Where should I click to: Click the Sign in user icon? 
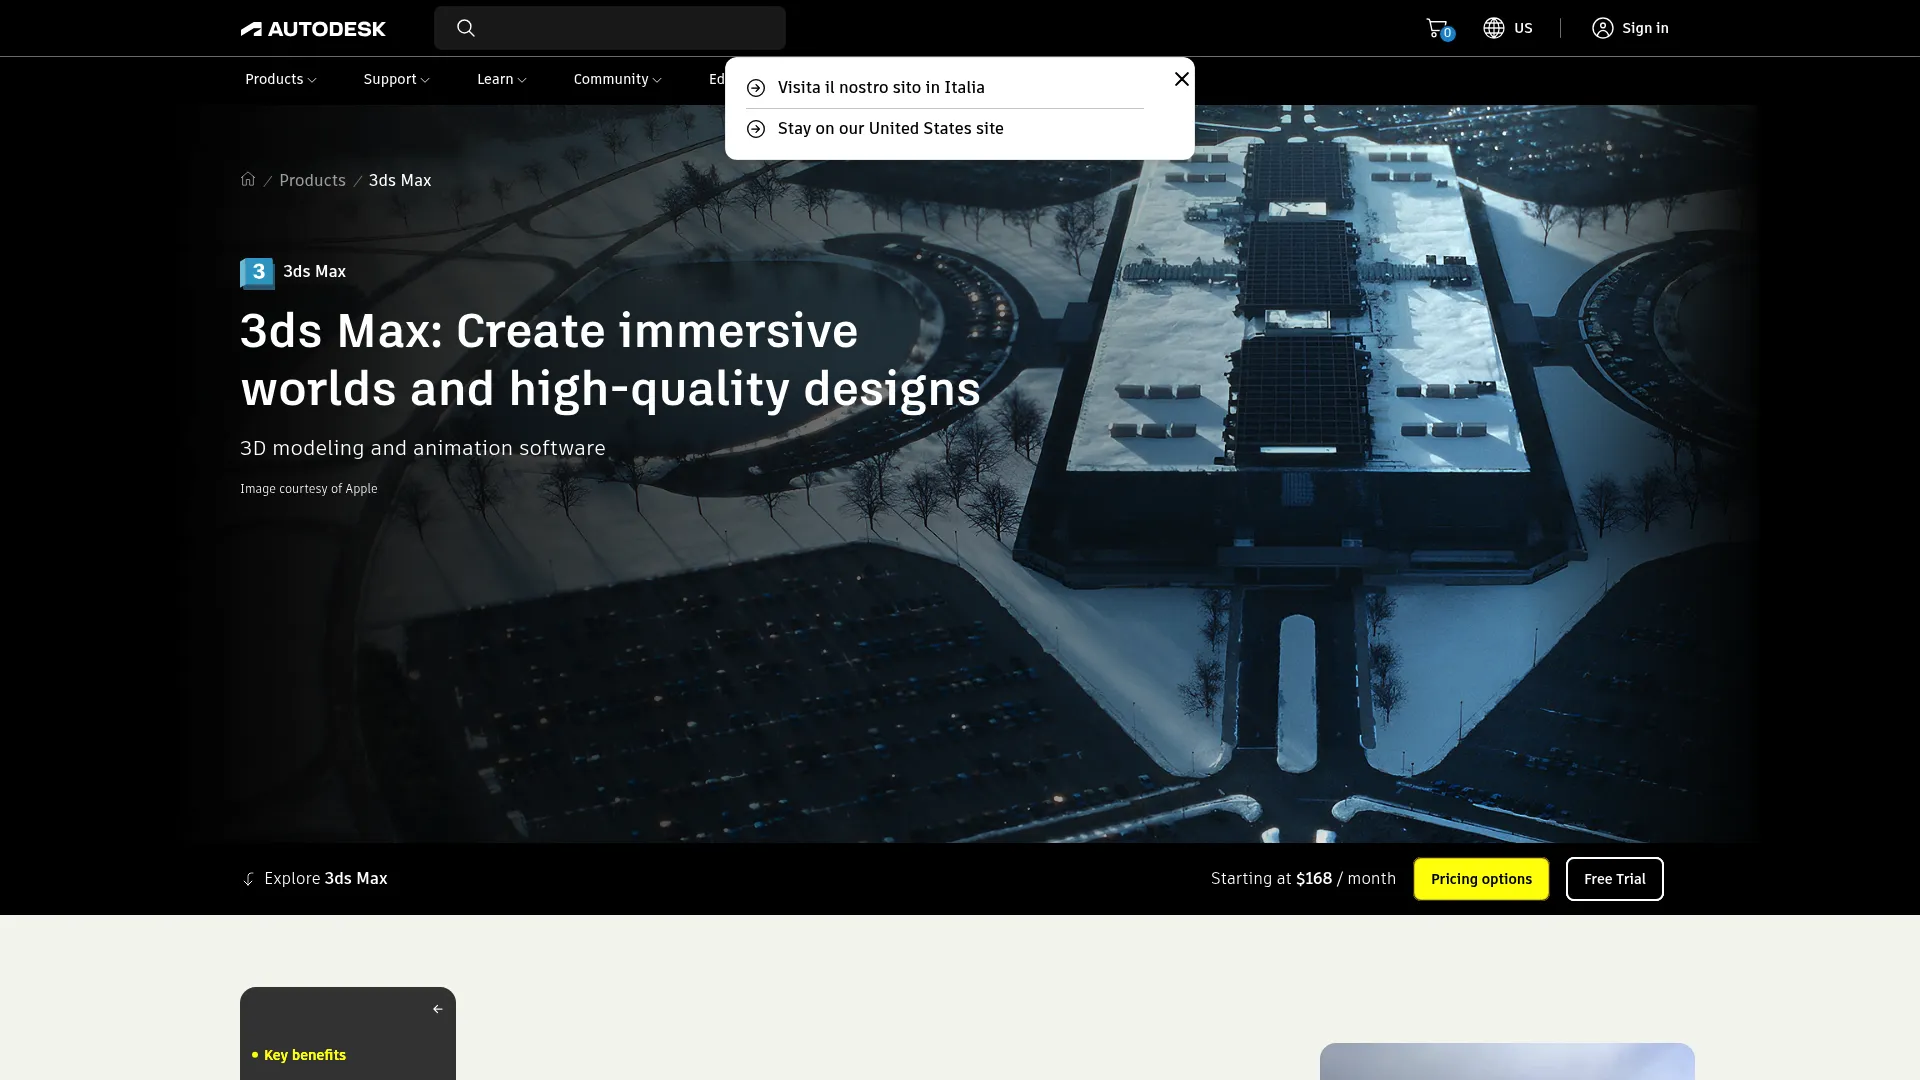click(x=1603, y=28)
